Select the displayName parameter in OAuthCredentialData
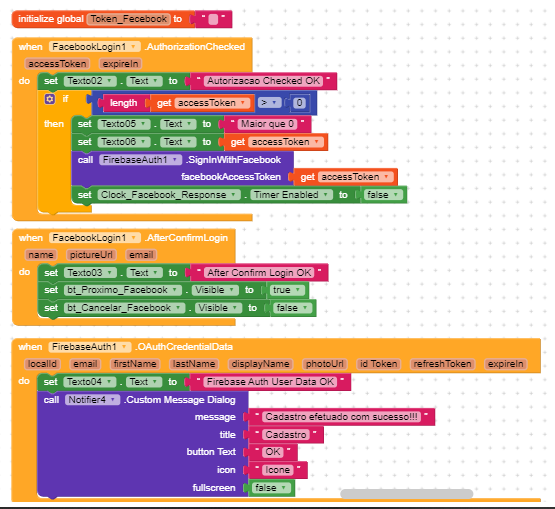Image resolution: width=555 pixels, height=509 pixels. click(260, 364)
